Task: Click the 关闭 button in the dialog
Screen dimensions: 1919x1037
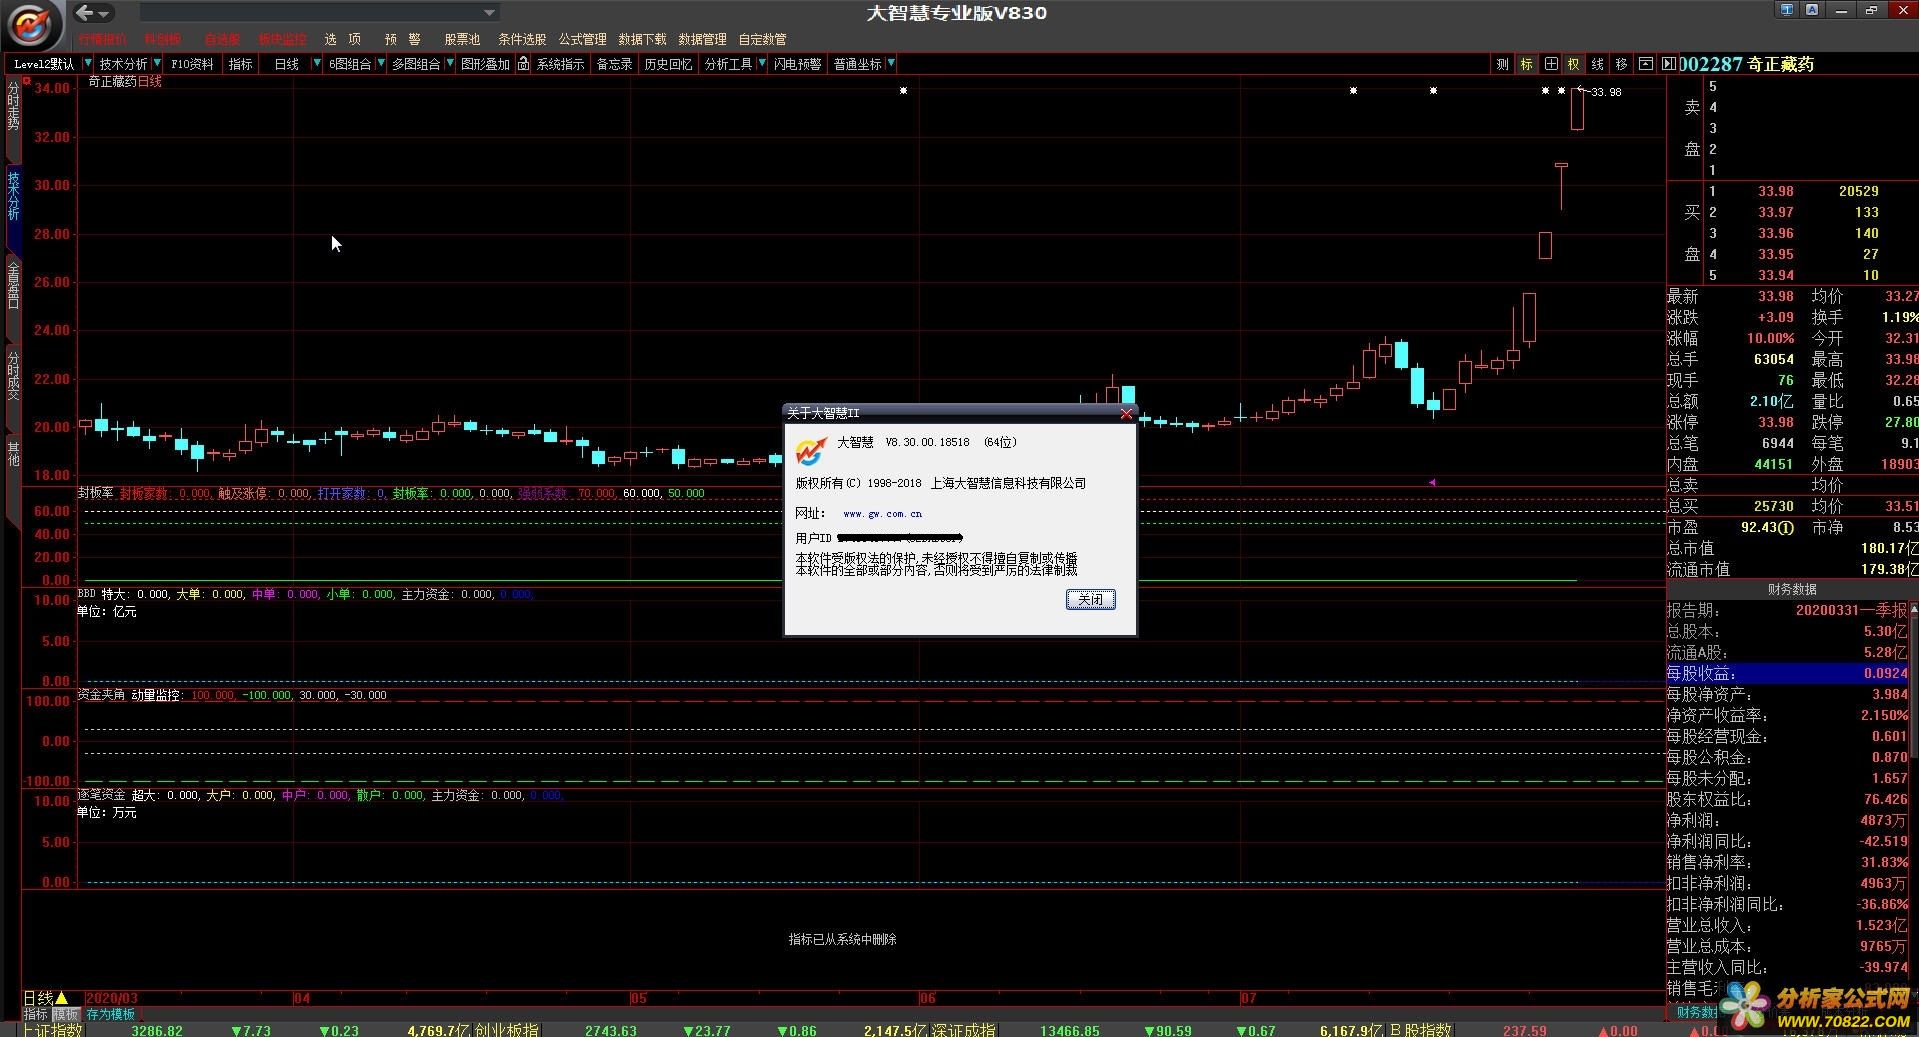Action: (x=1090, y=599)
